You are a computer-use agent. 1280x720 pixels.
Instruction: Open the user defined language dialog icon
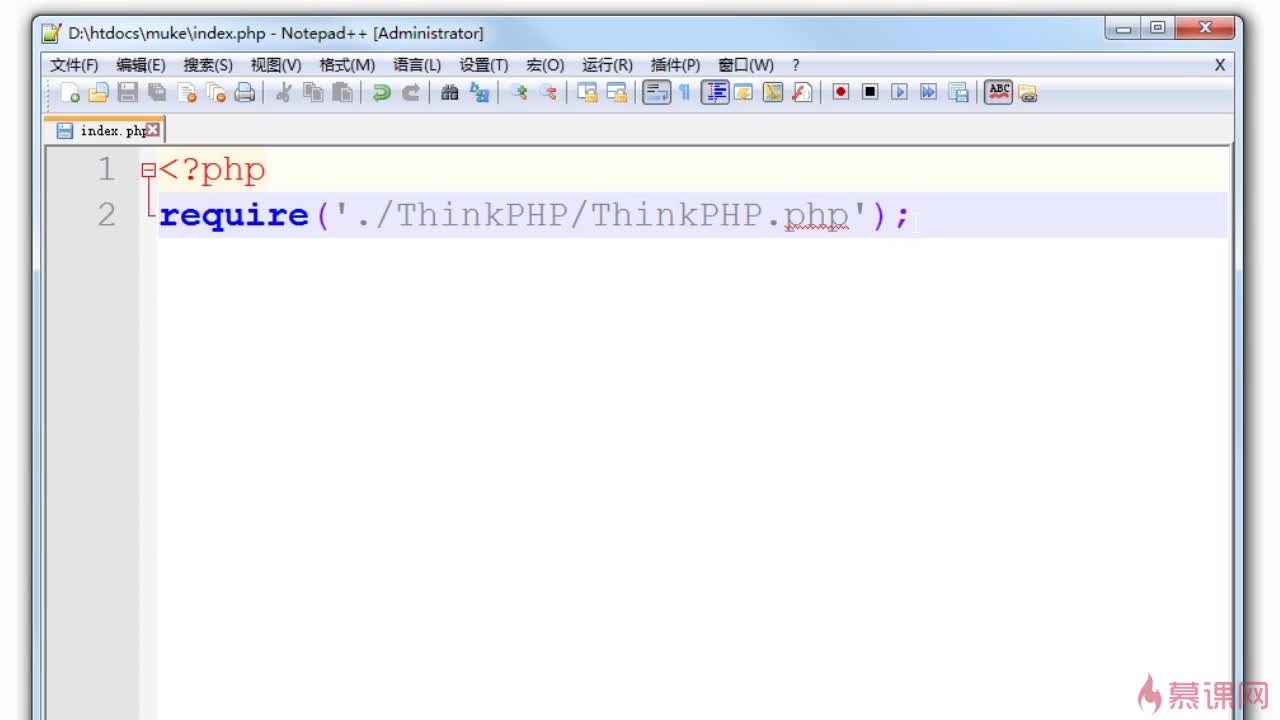[x=743, y=93]
